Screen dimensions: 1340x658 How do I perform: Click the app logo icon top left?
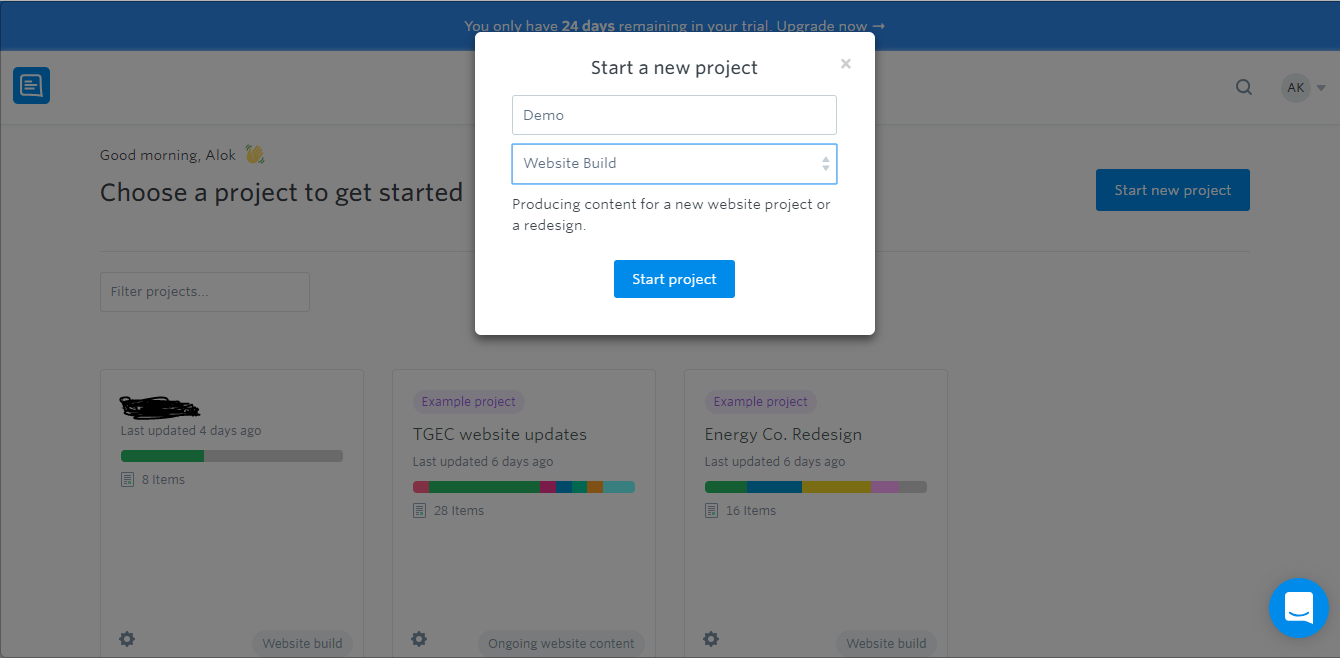(x=31, y=85)
